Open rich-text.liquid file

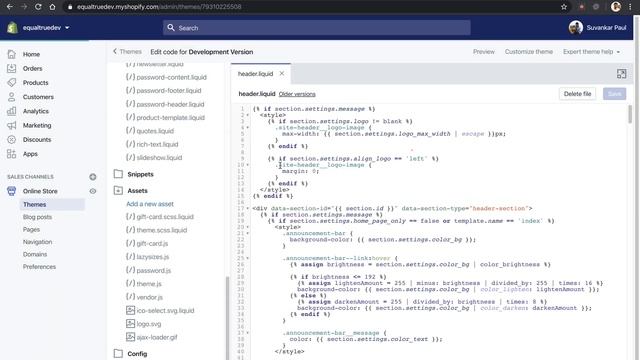[152, 144]
